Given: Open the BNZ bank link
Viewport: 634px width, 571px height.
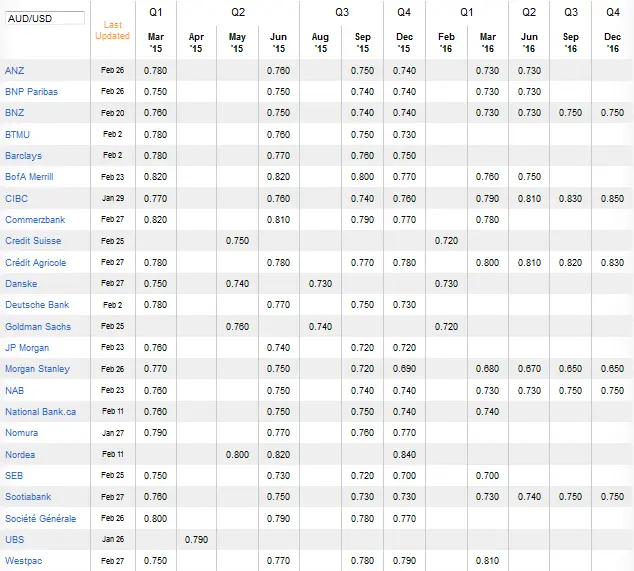Looking at the screenshot, I should 15,112.
